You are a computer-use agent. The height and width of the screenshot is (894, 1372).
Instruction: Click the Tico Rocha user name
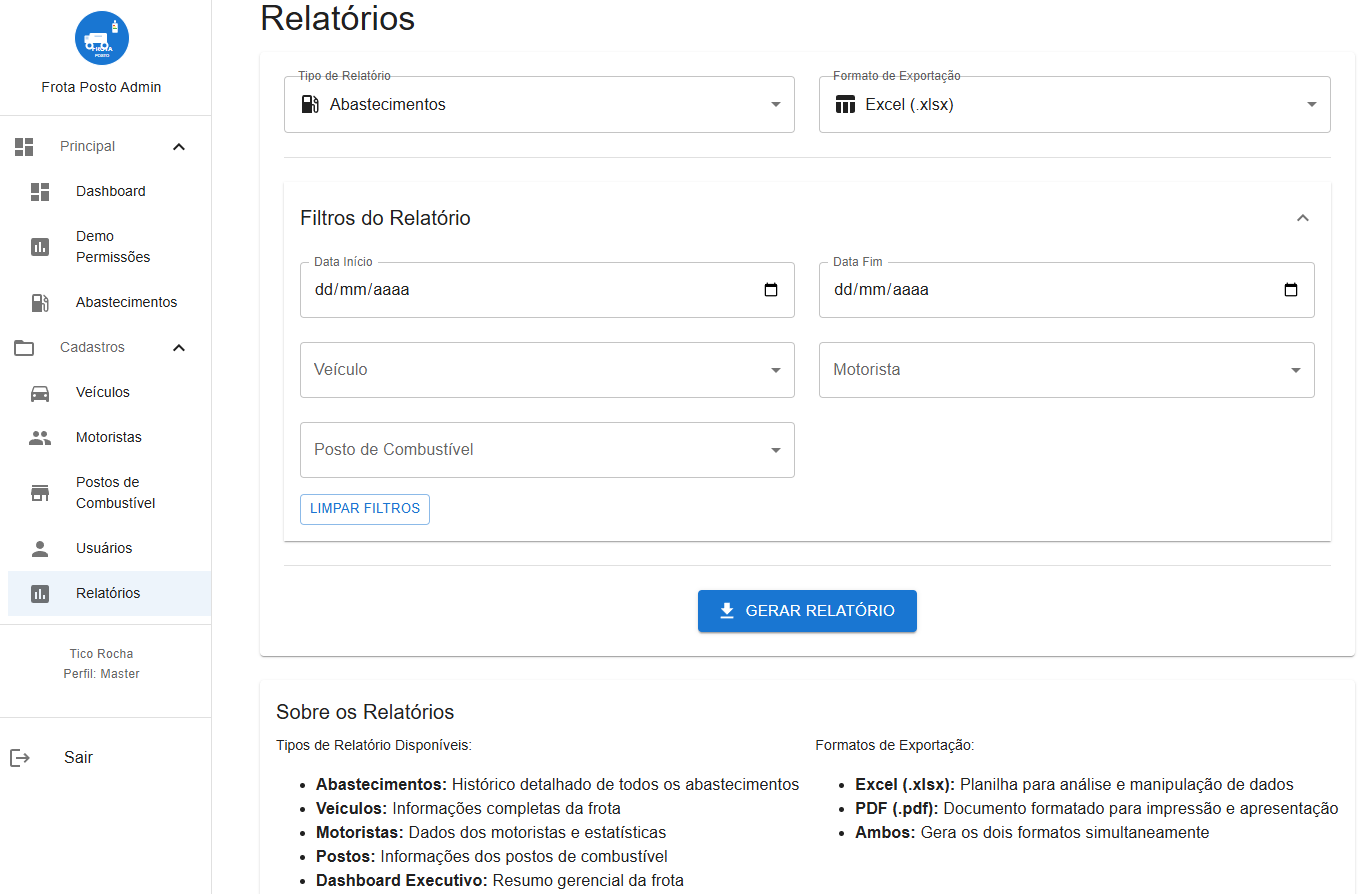click(101, 654)
